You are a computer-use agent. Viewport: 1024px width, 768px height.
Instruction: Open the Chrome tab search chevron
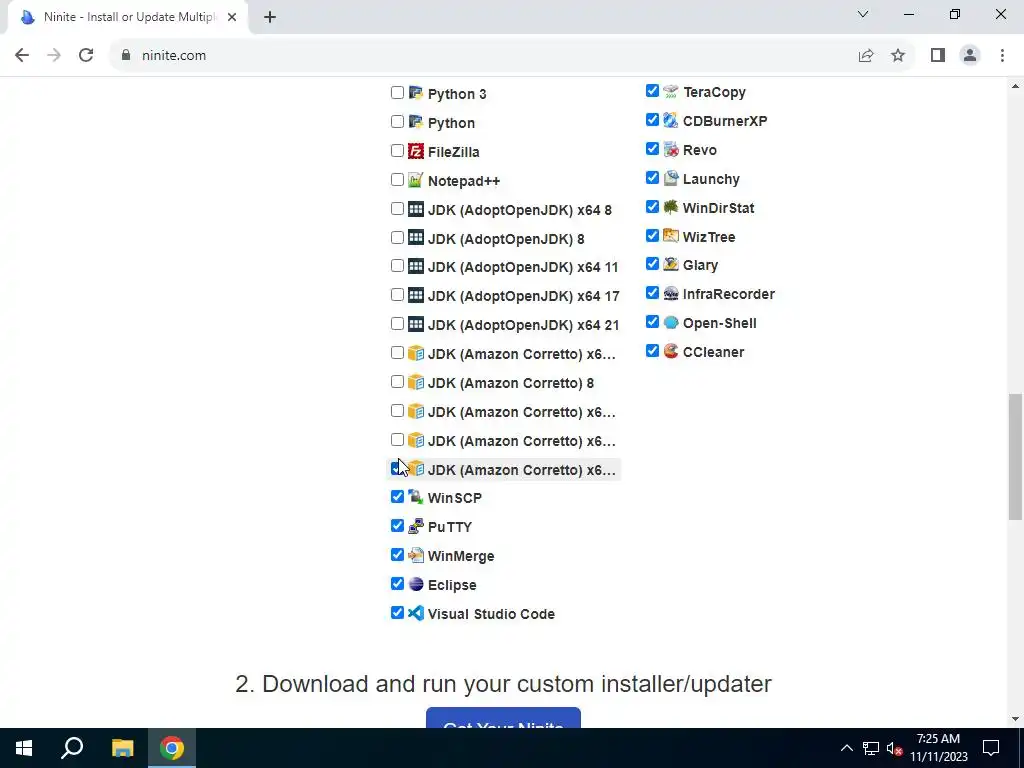click(x=863, y=14)
